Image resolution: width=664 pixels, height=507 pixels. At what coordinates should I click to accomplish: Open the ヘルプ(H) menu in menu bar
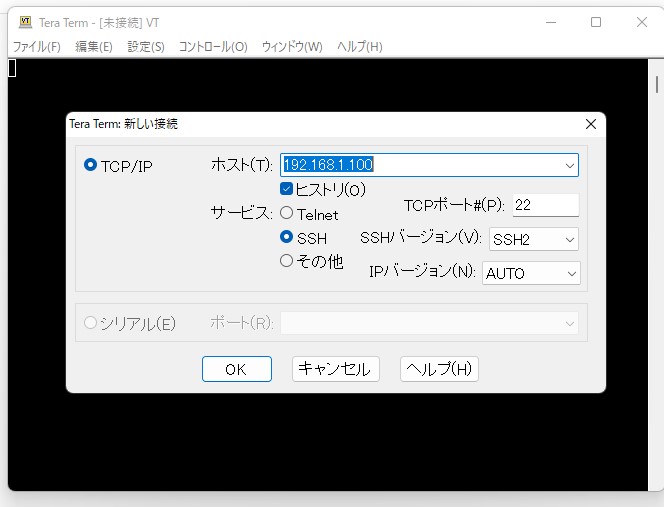coord(360,47)
